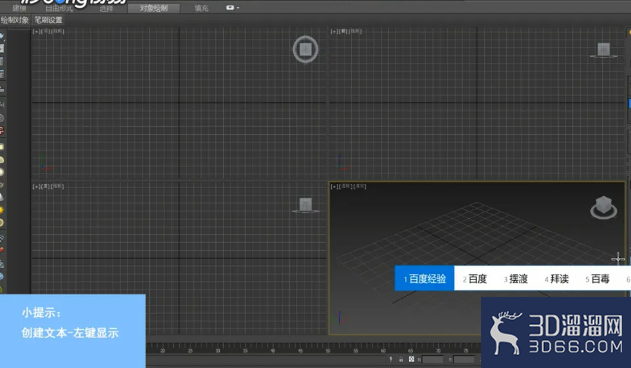Open the 前 view label menu
631x368 pixels.
[343, 31]
